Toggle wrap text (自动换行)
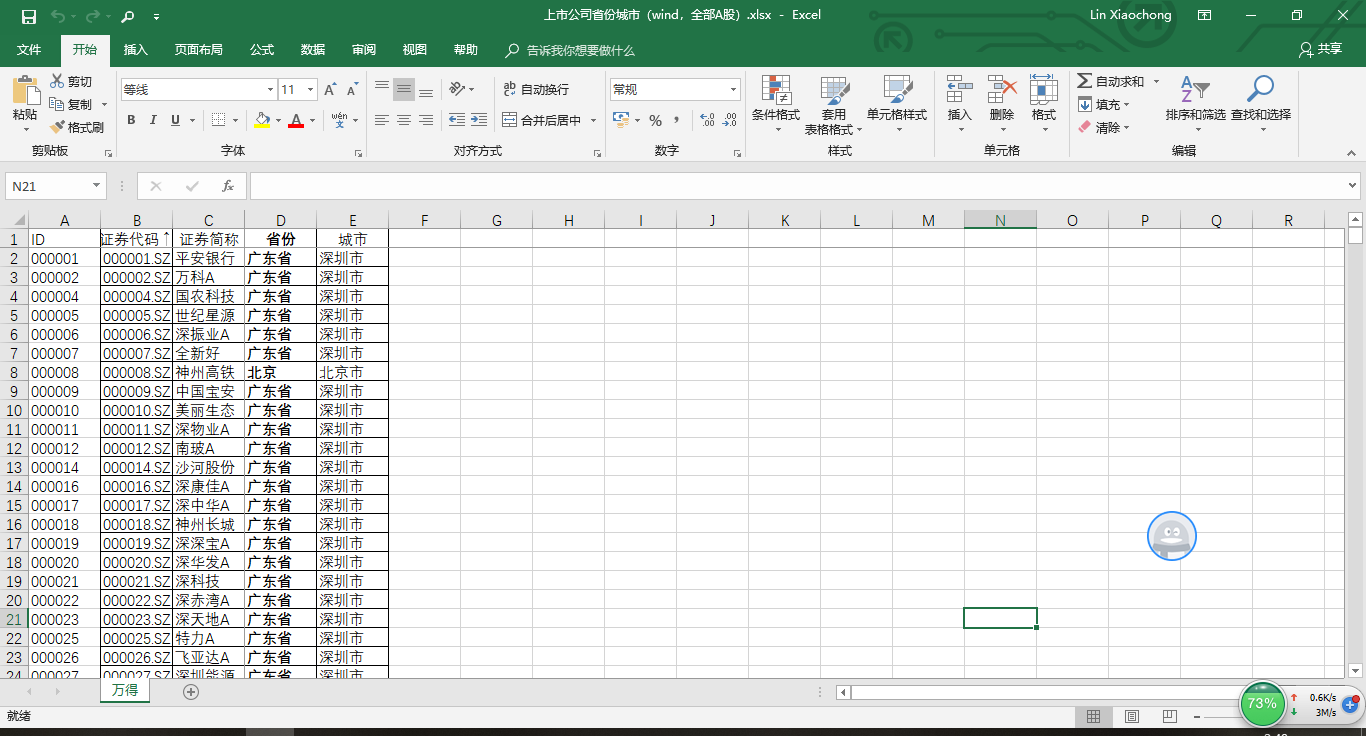The width and height of the screenshot is (1366, 736). point(537,89)
